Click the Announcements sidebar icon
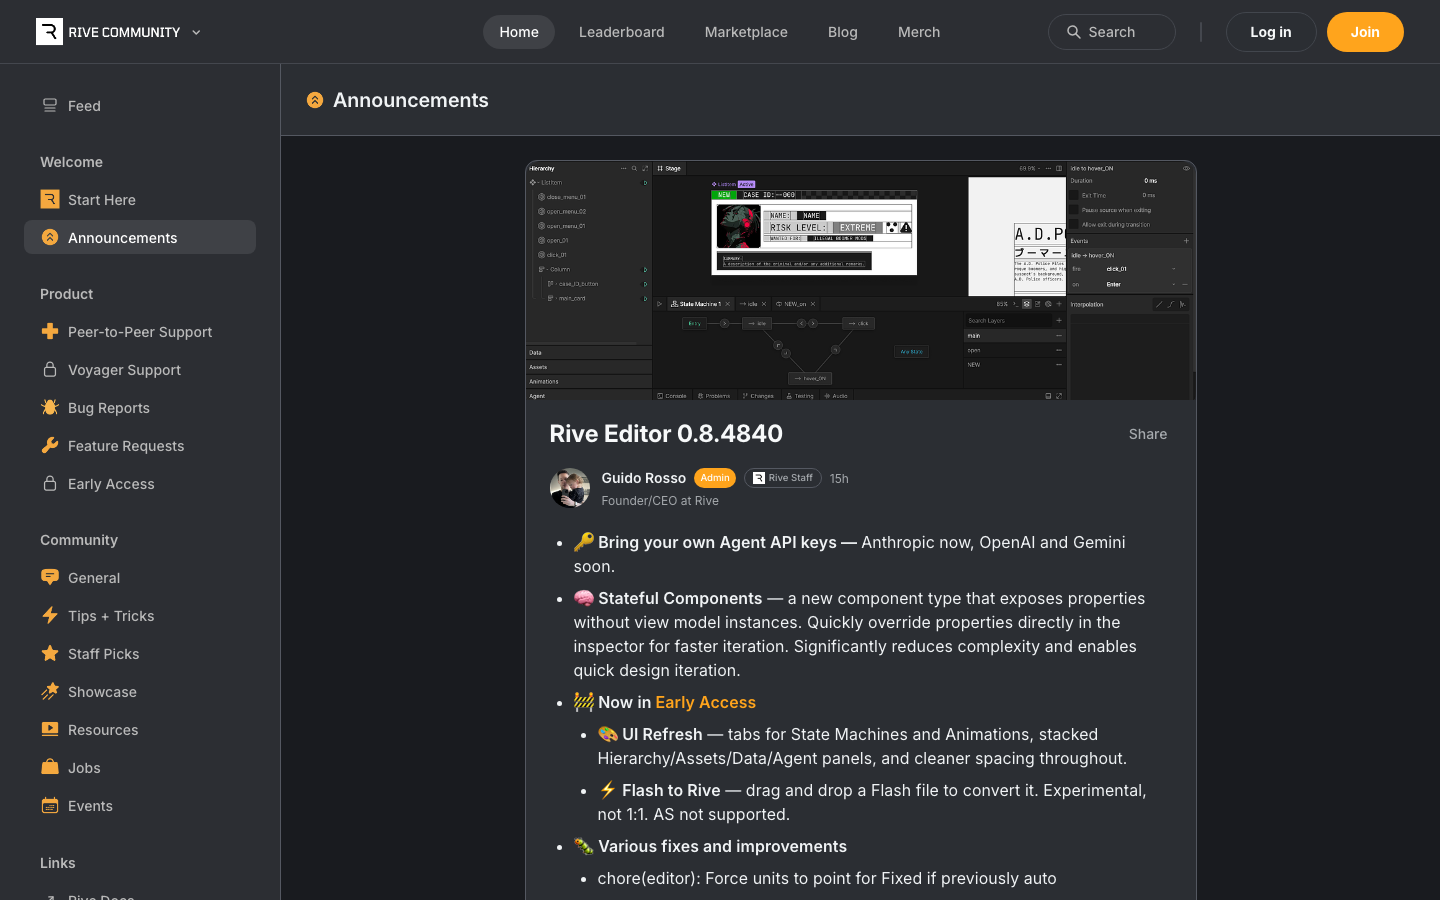Viewport: 1440px width, 900px height. pyautogui.click(x=50, y=237)
